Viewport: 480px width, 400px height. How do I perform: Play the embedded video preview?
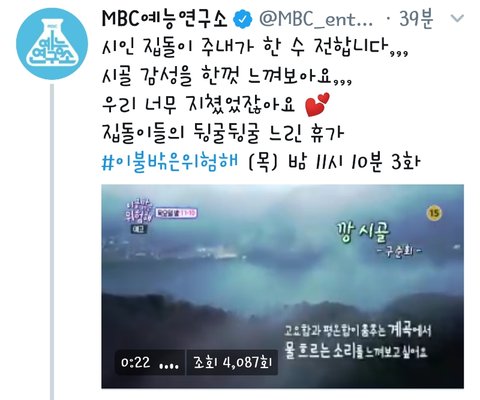click(x=282, y=286)
